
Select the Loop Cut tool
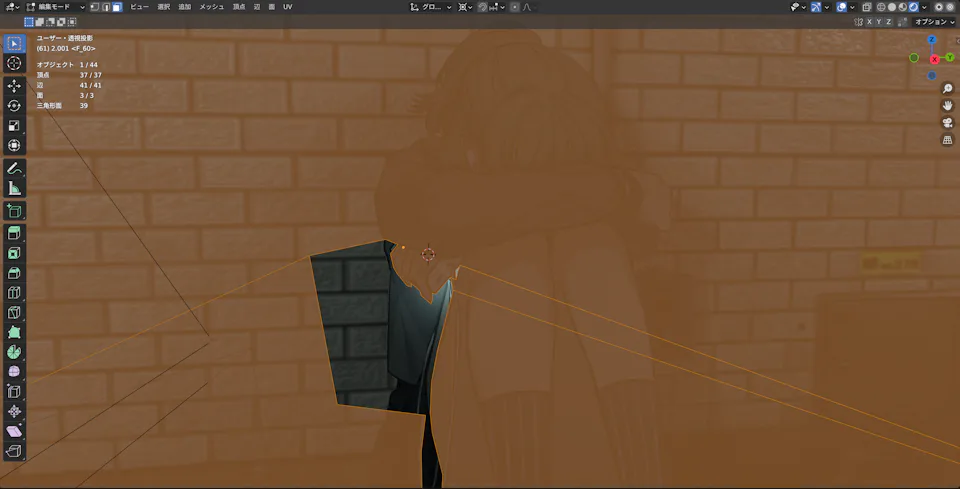(x=14, y=293)
